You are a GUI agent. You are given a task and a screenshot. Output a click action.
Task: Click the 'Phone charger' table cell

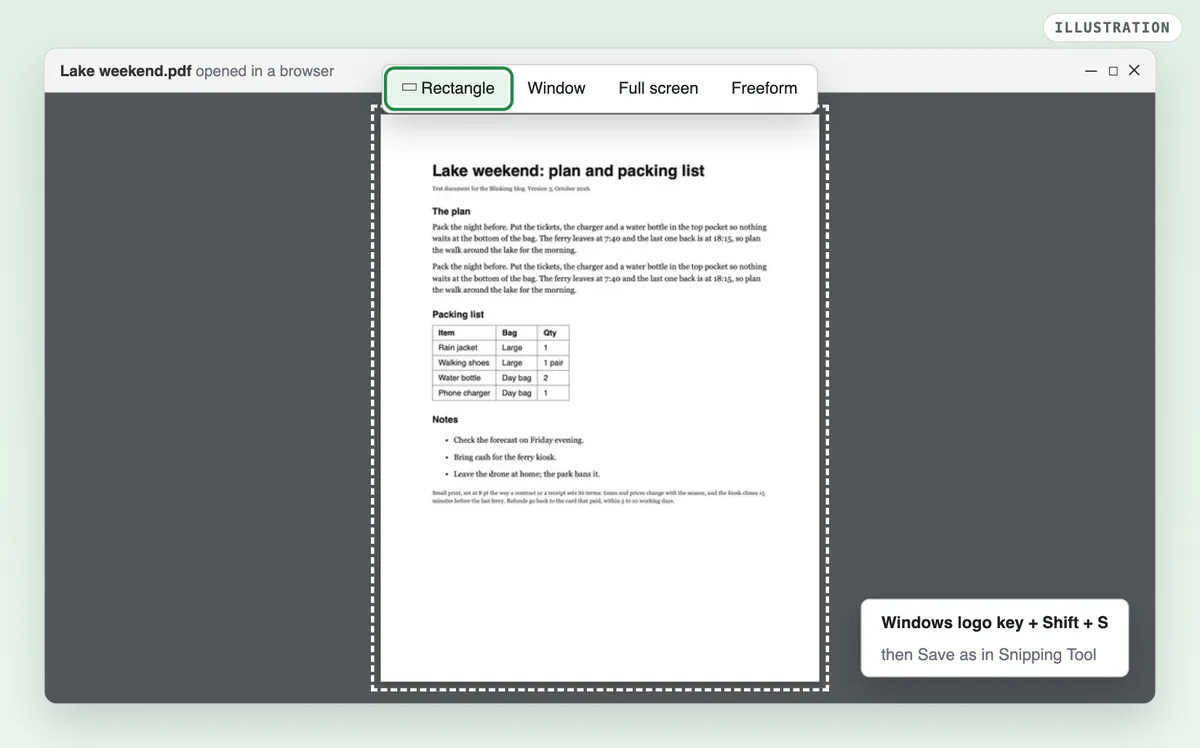point(464,393)
